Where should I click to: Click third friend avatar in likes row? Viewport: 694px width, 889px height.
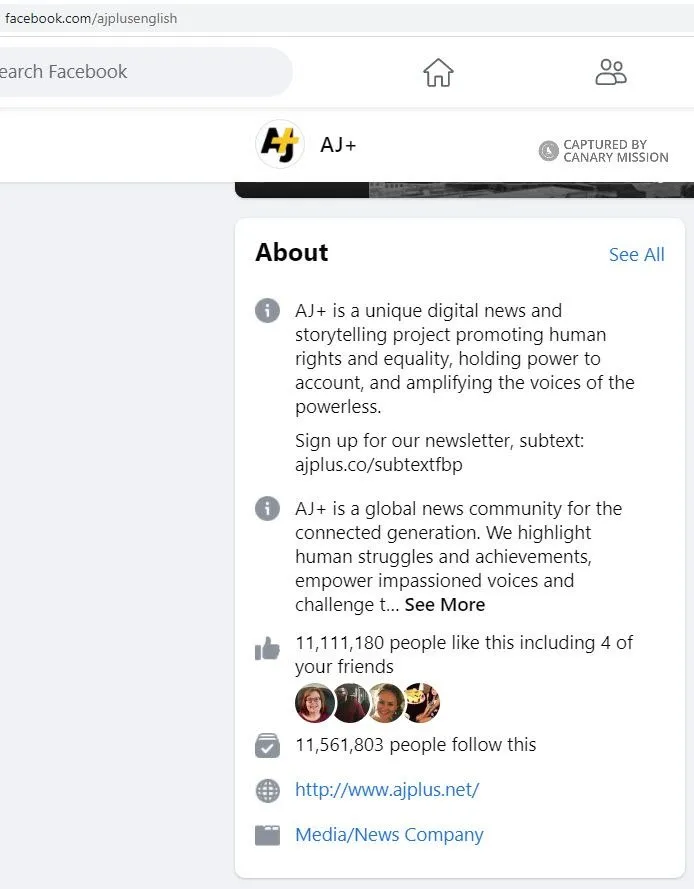385,703
